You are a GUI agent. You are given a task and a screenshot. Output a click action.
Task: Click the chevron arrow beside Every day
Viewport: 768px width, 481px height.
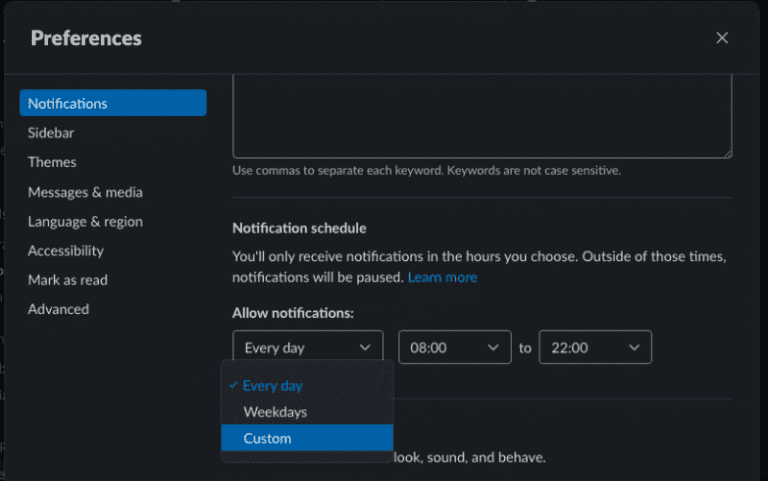pos(364,348)
